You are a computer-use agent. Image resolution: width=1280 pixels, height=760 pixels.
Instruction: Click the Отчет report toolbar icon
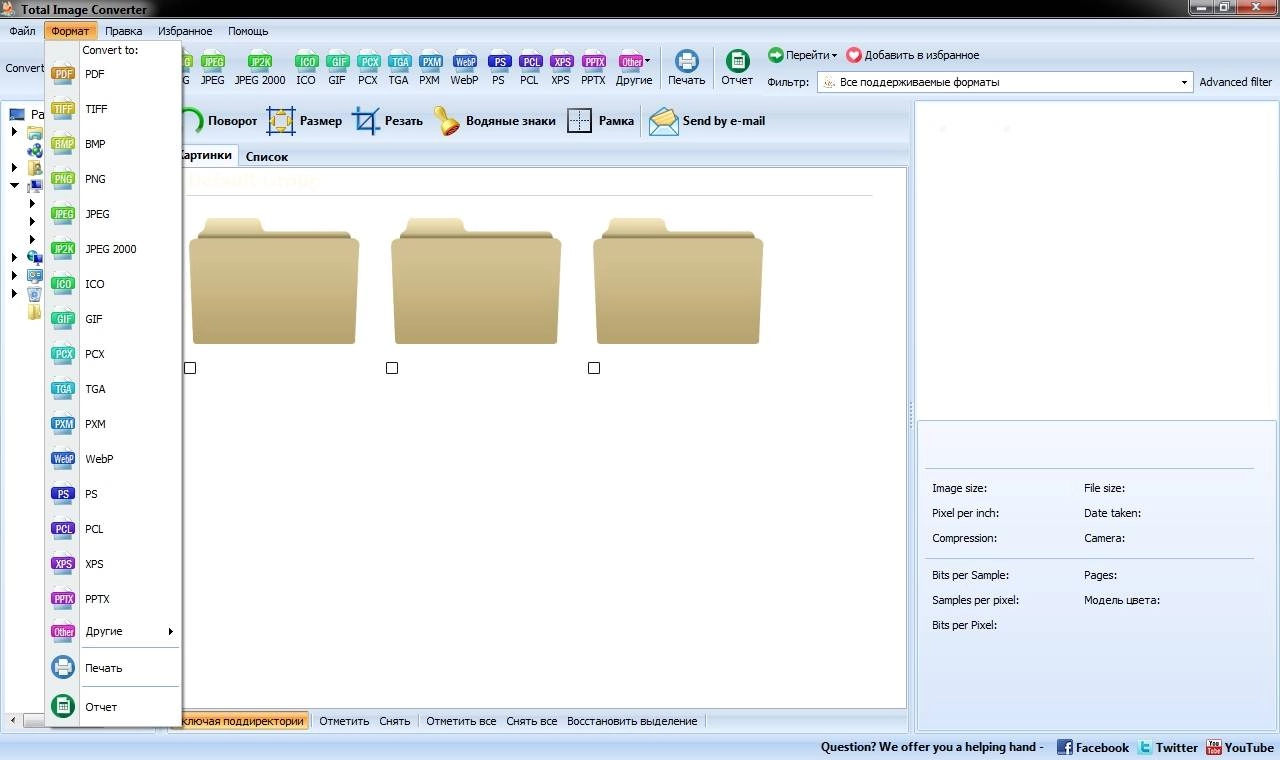737,68
